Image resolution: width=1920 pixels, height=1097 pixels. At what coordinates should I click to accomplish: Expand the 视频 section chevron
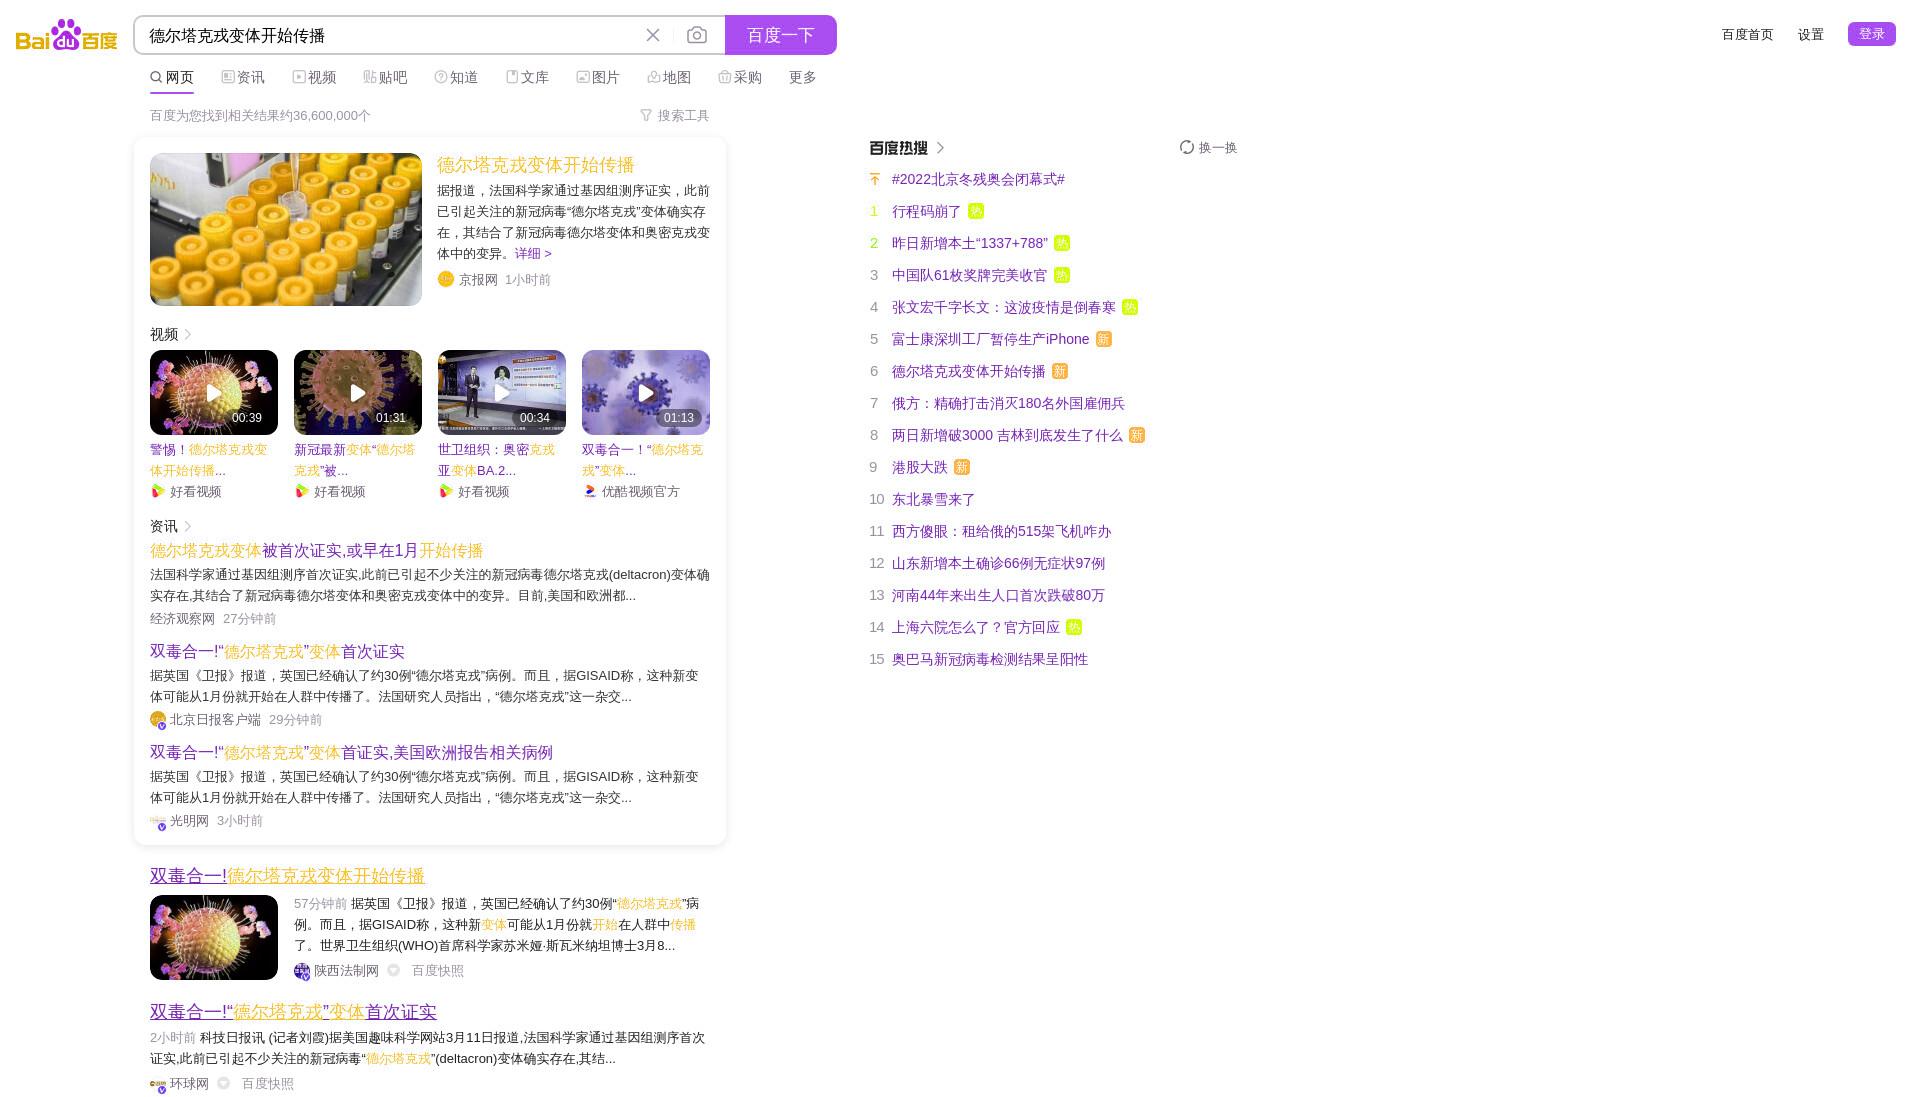pyautogui.click(x=188, y=334)
